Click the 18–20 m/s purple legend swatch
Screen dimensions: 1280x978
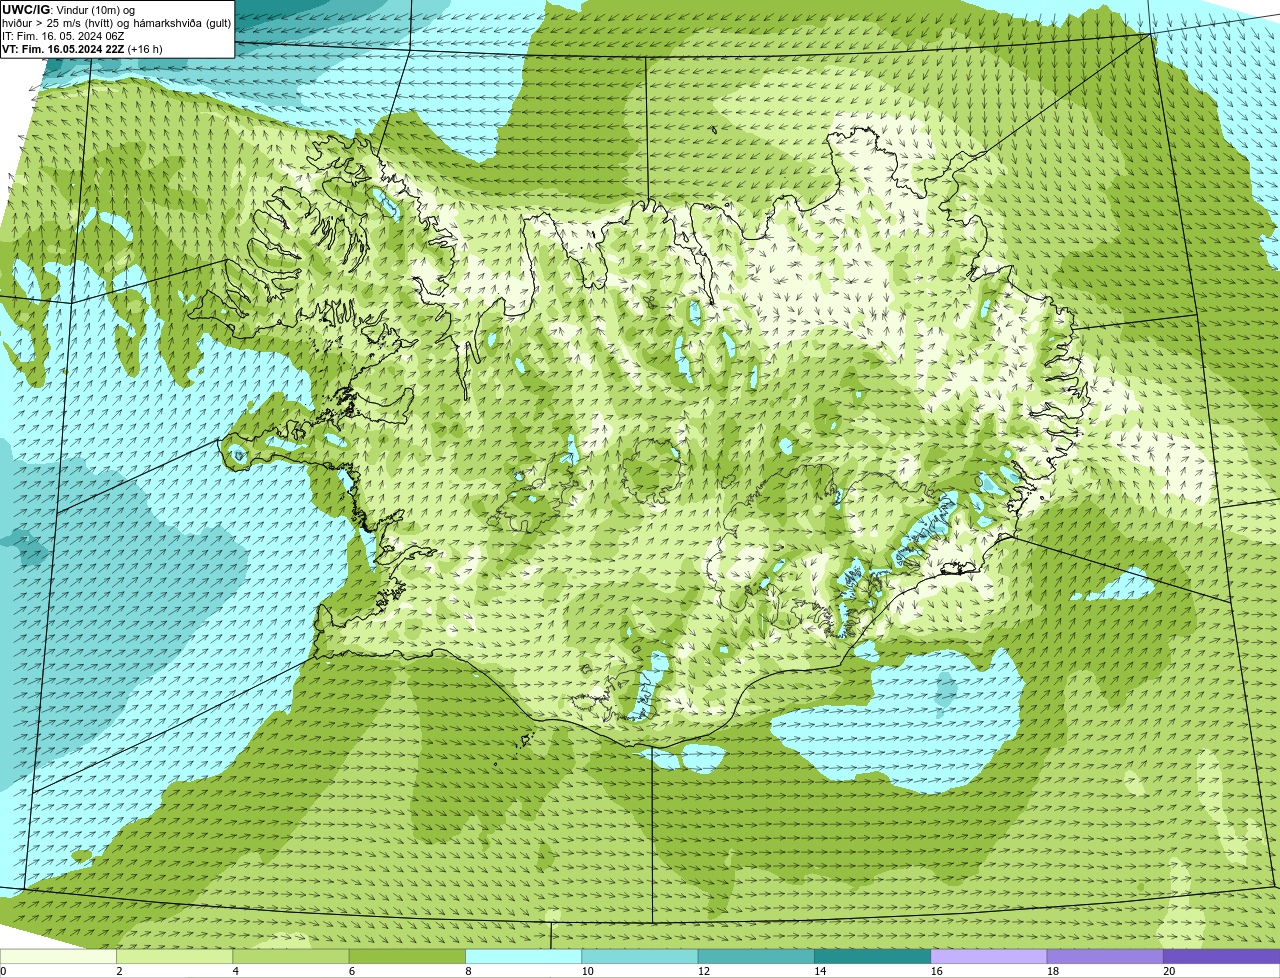click(1105, 956)
